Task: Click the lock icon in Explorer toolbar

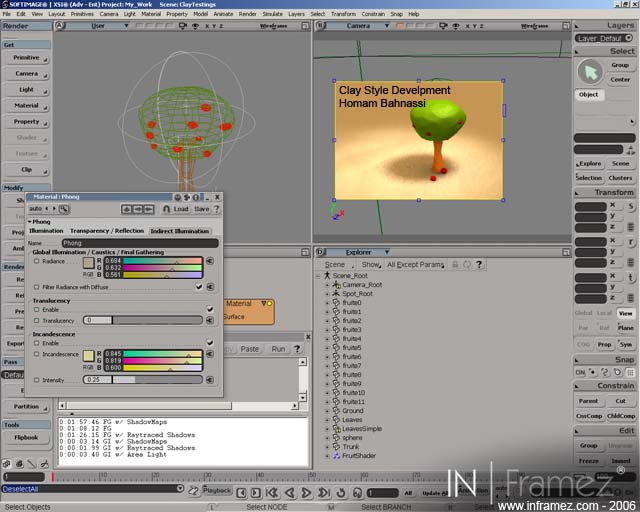Action: click(x=455, y=264)
